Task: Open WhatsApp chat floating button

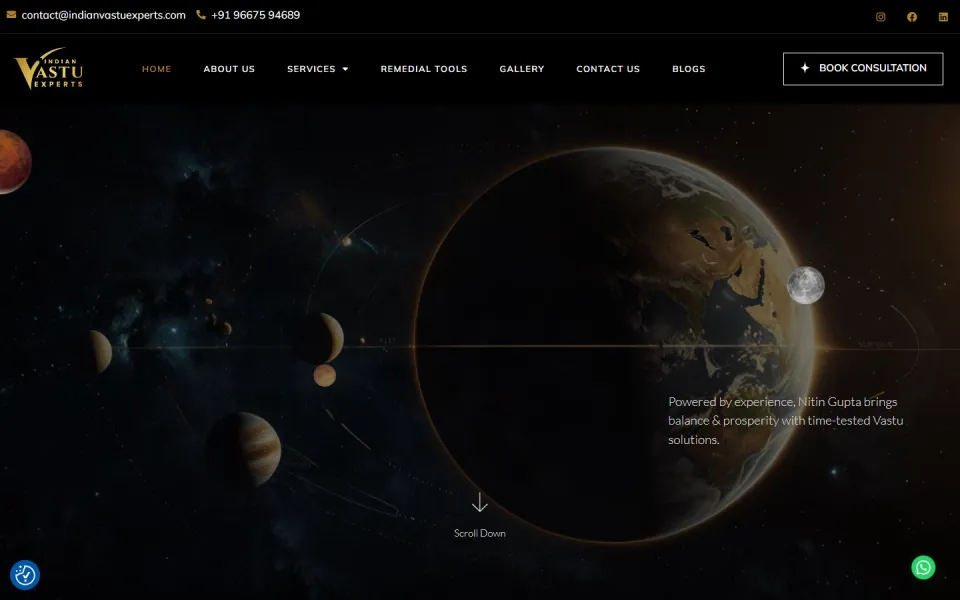Action: [923, 567]
